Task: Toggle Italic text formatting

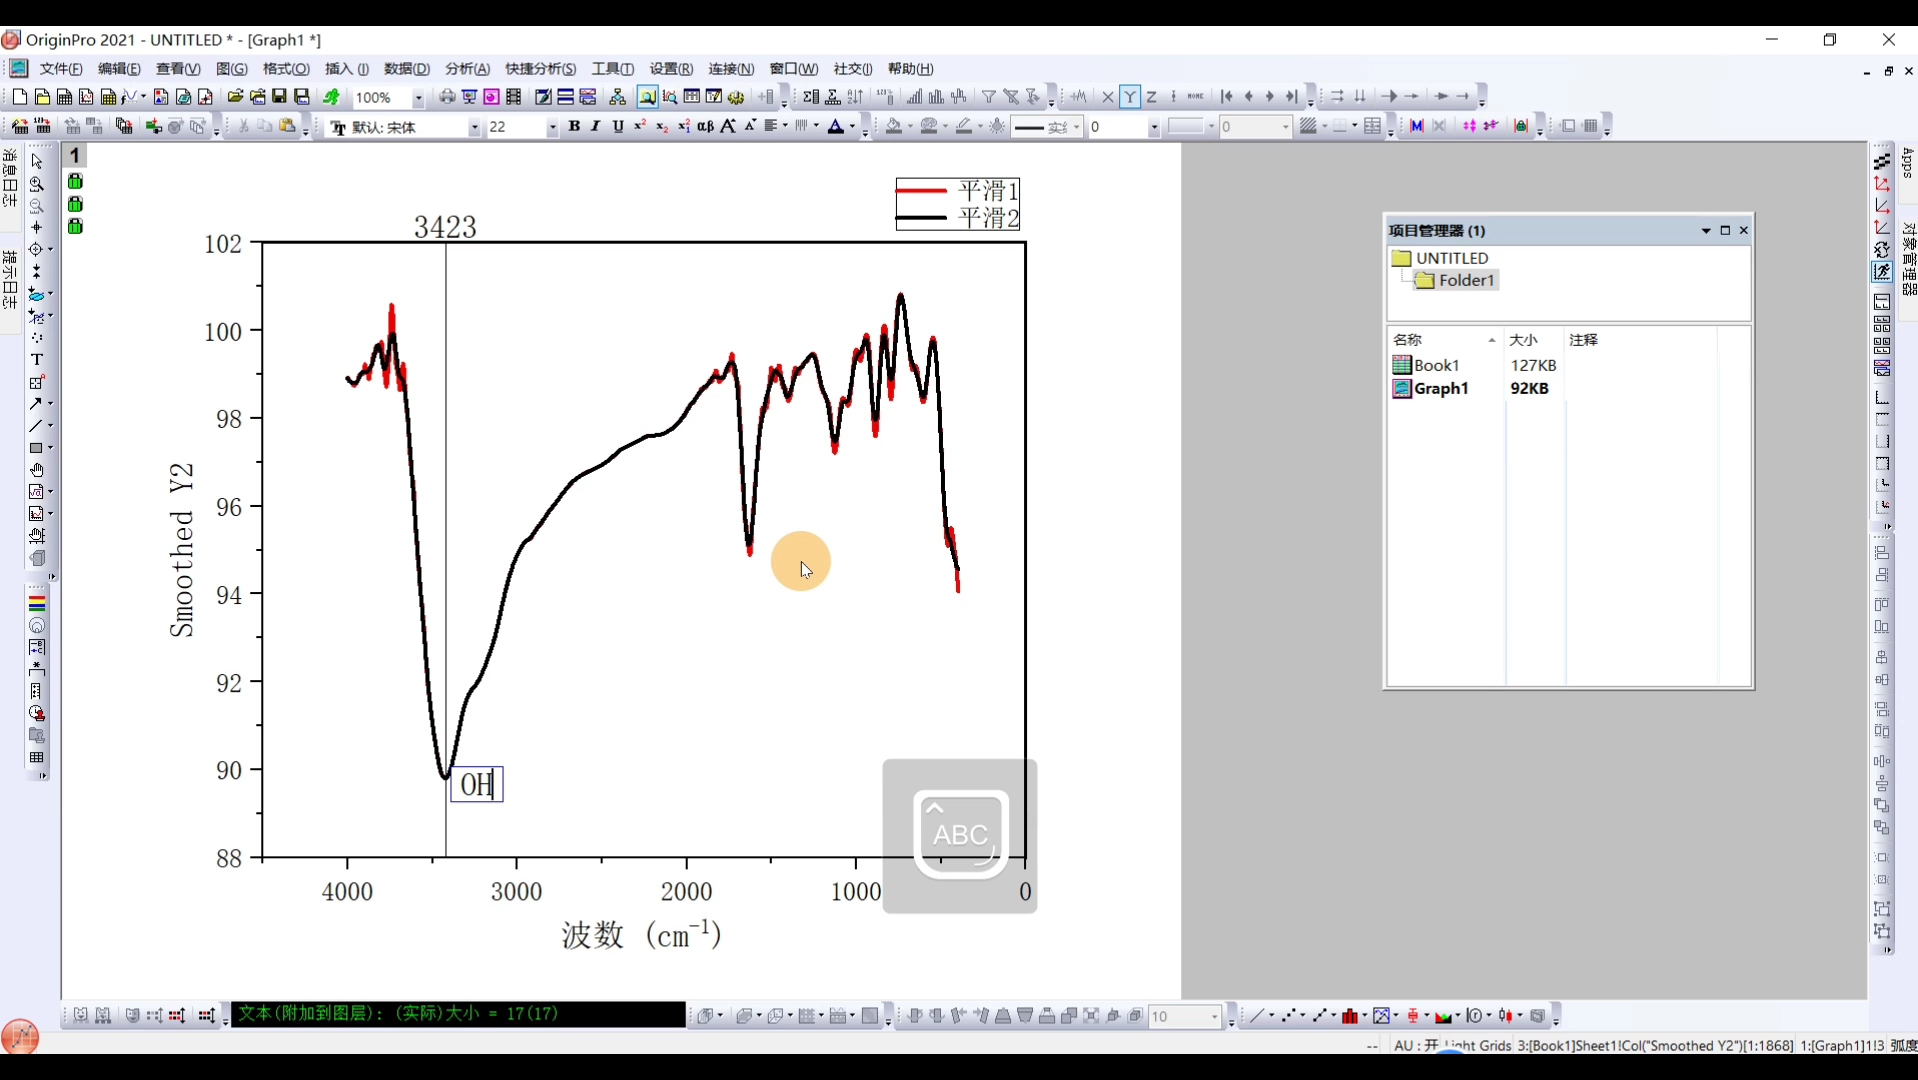Action: (596, 126)
